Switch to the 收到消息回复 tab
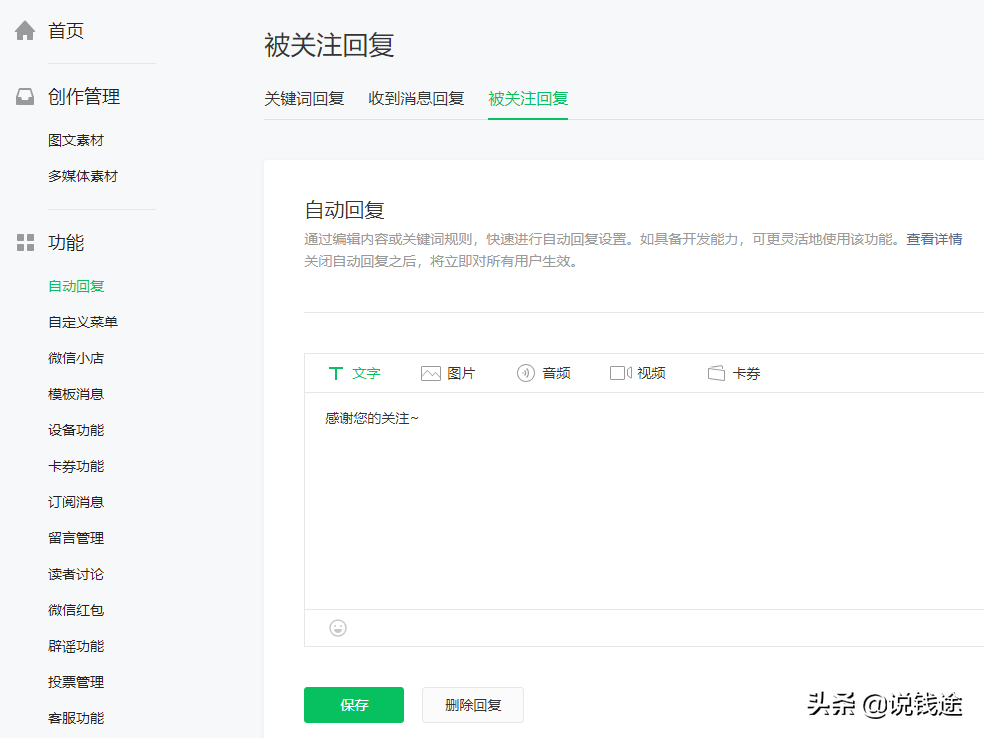 click(x=416, y=98)
